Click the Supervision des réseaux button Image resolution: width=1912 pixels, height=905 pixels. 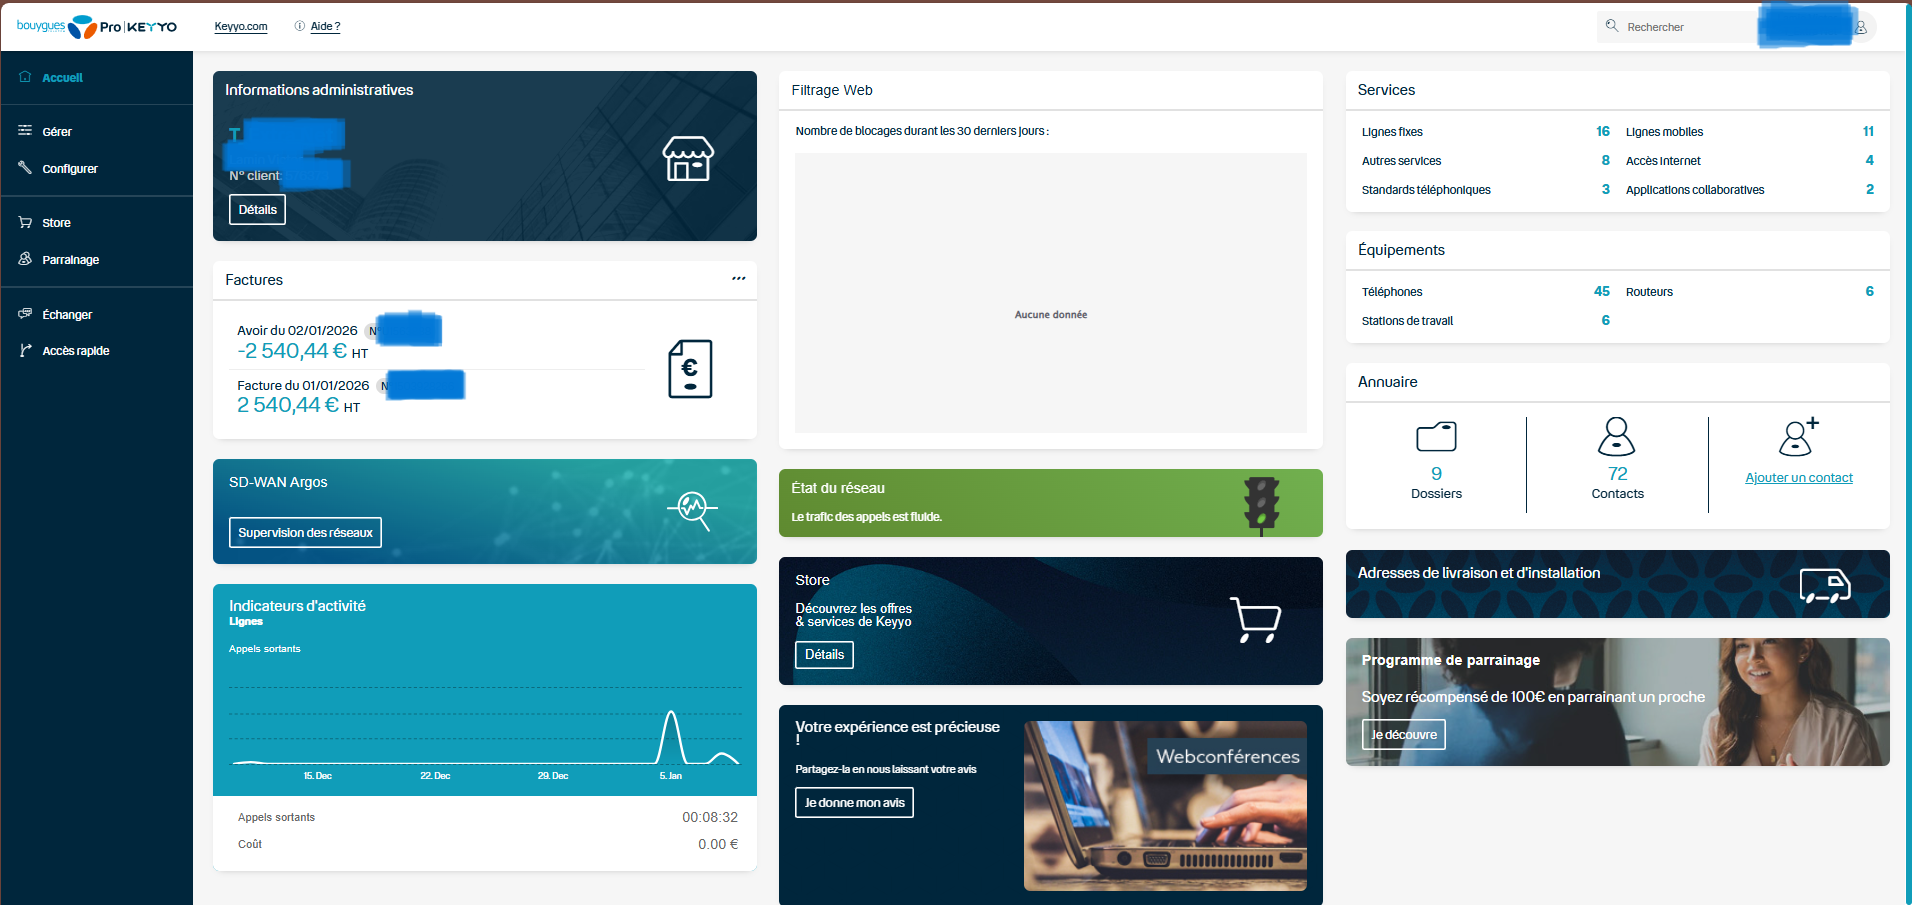point(305,533)
